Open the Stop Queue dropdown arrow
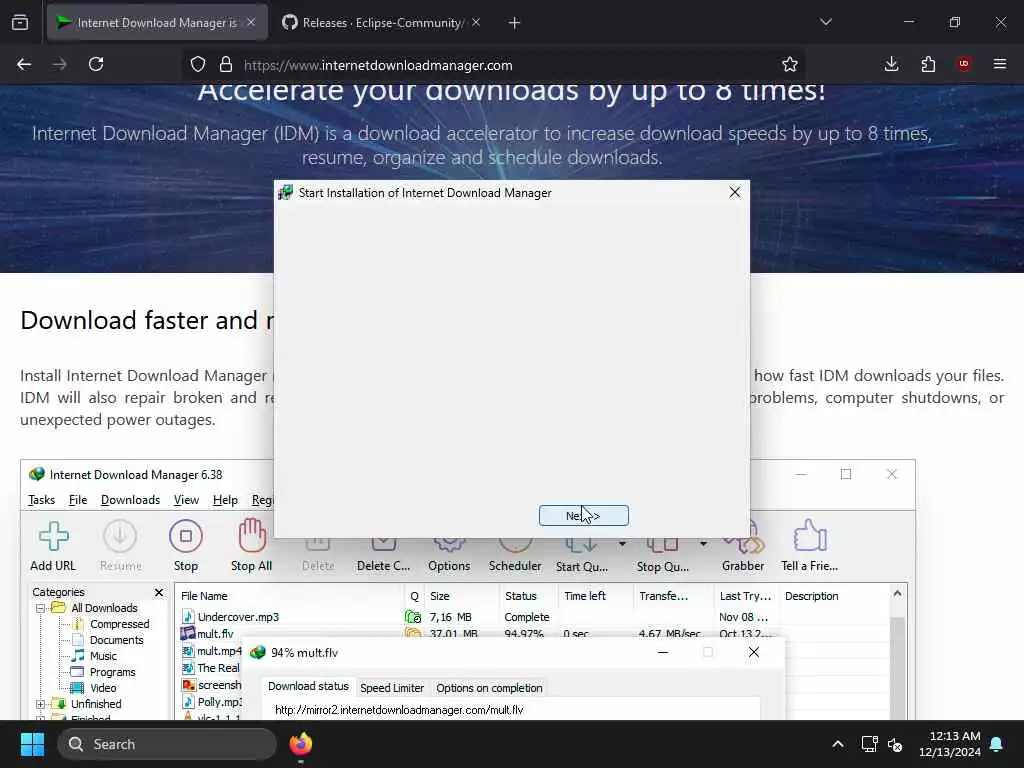Screen dimensions: 1024x768 point(703,543)
